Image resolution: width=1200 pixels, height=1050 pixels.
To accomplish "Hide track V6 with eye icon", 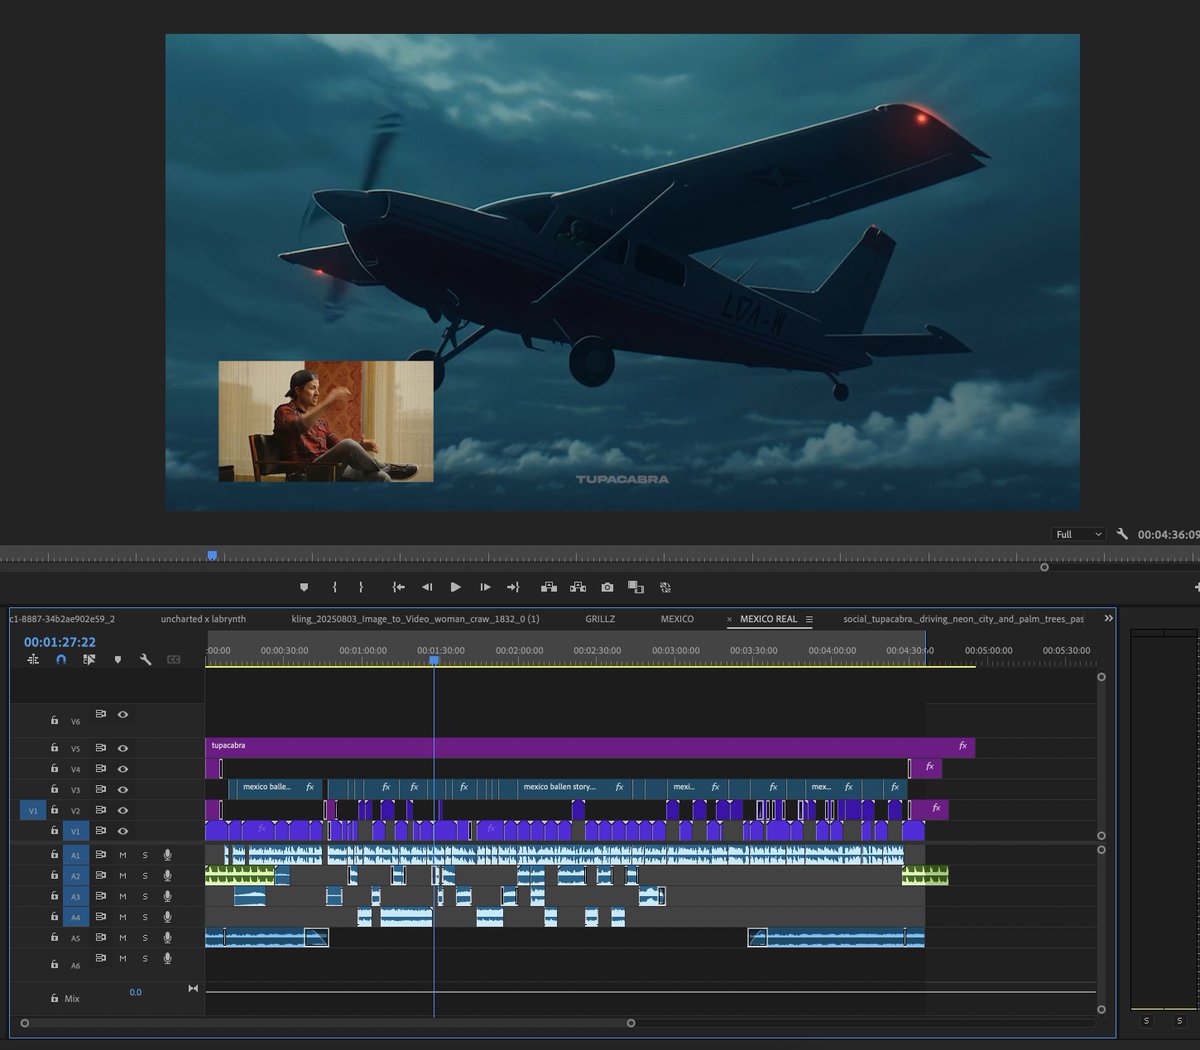I will point(123,714).
